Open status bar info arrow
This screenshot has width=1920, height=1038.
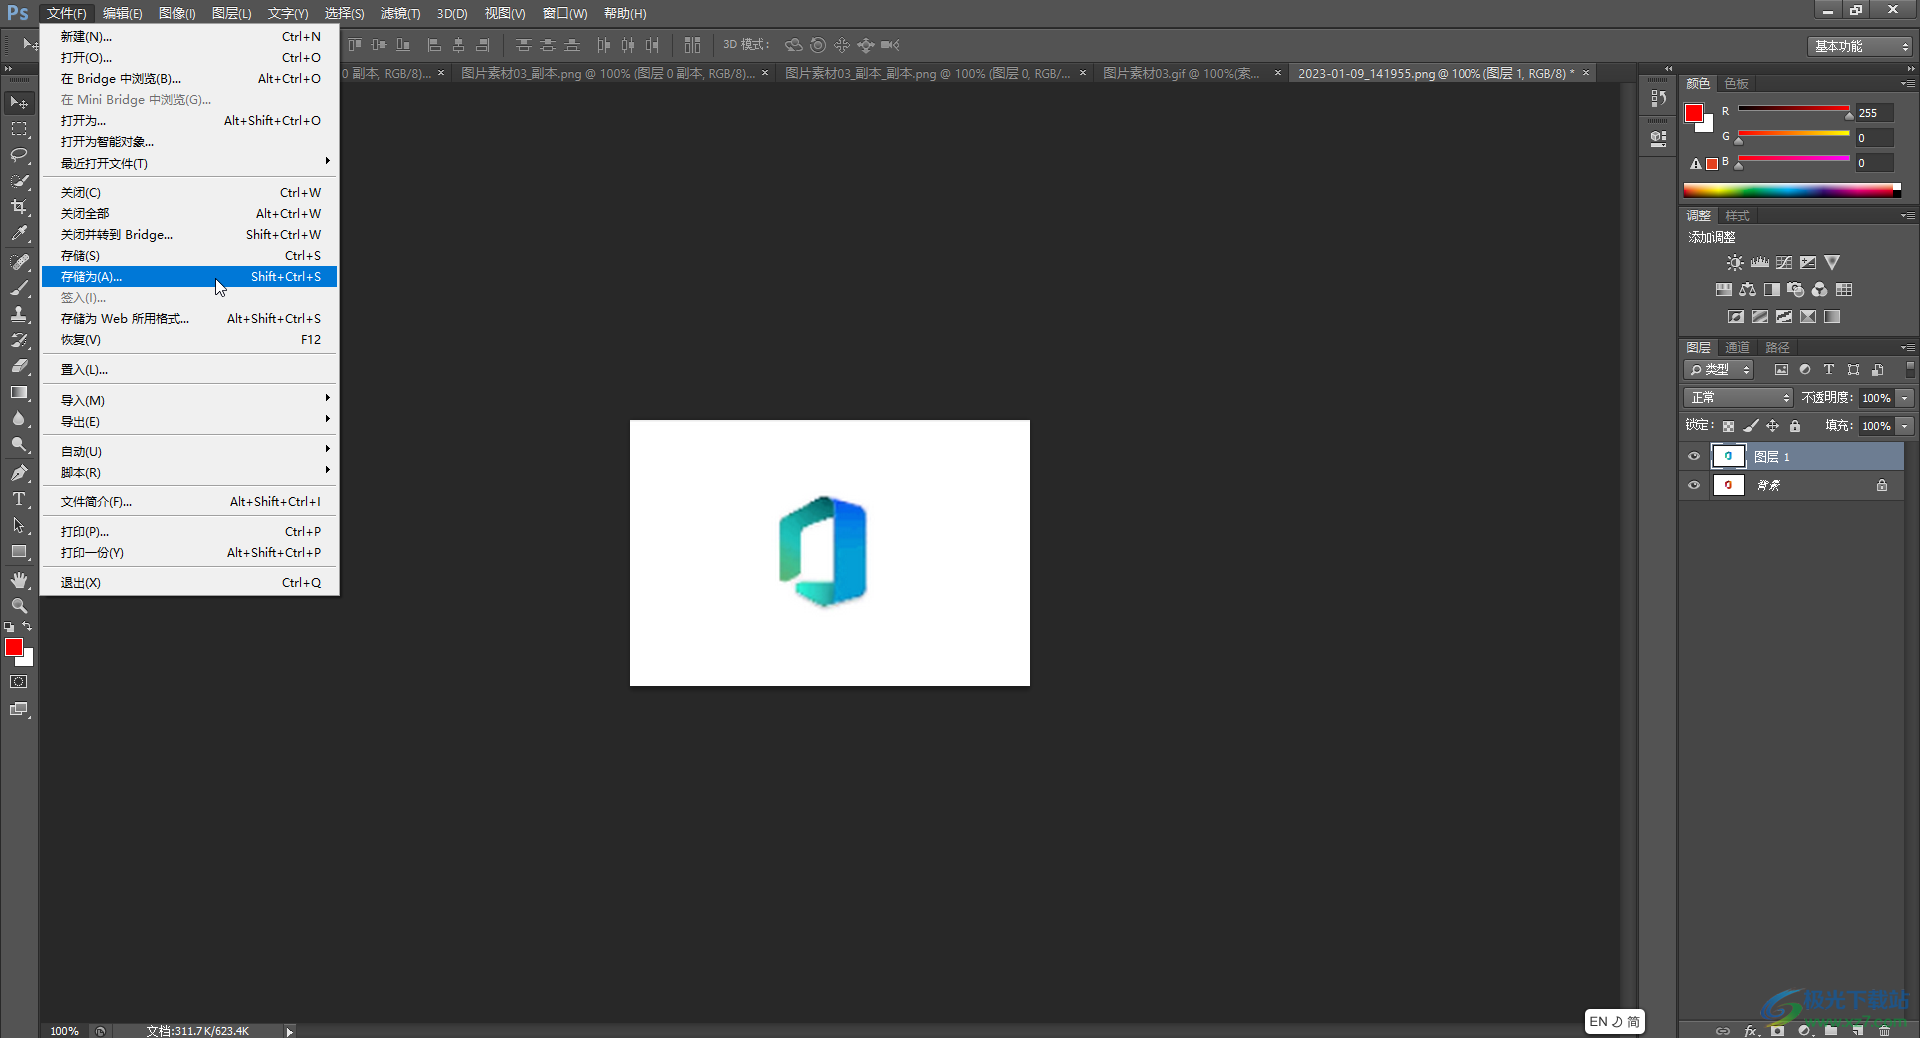(x=289, y=1031)
